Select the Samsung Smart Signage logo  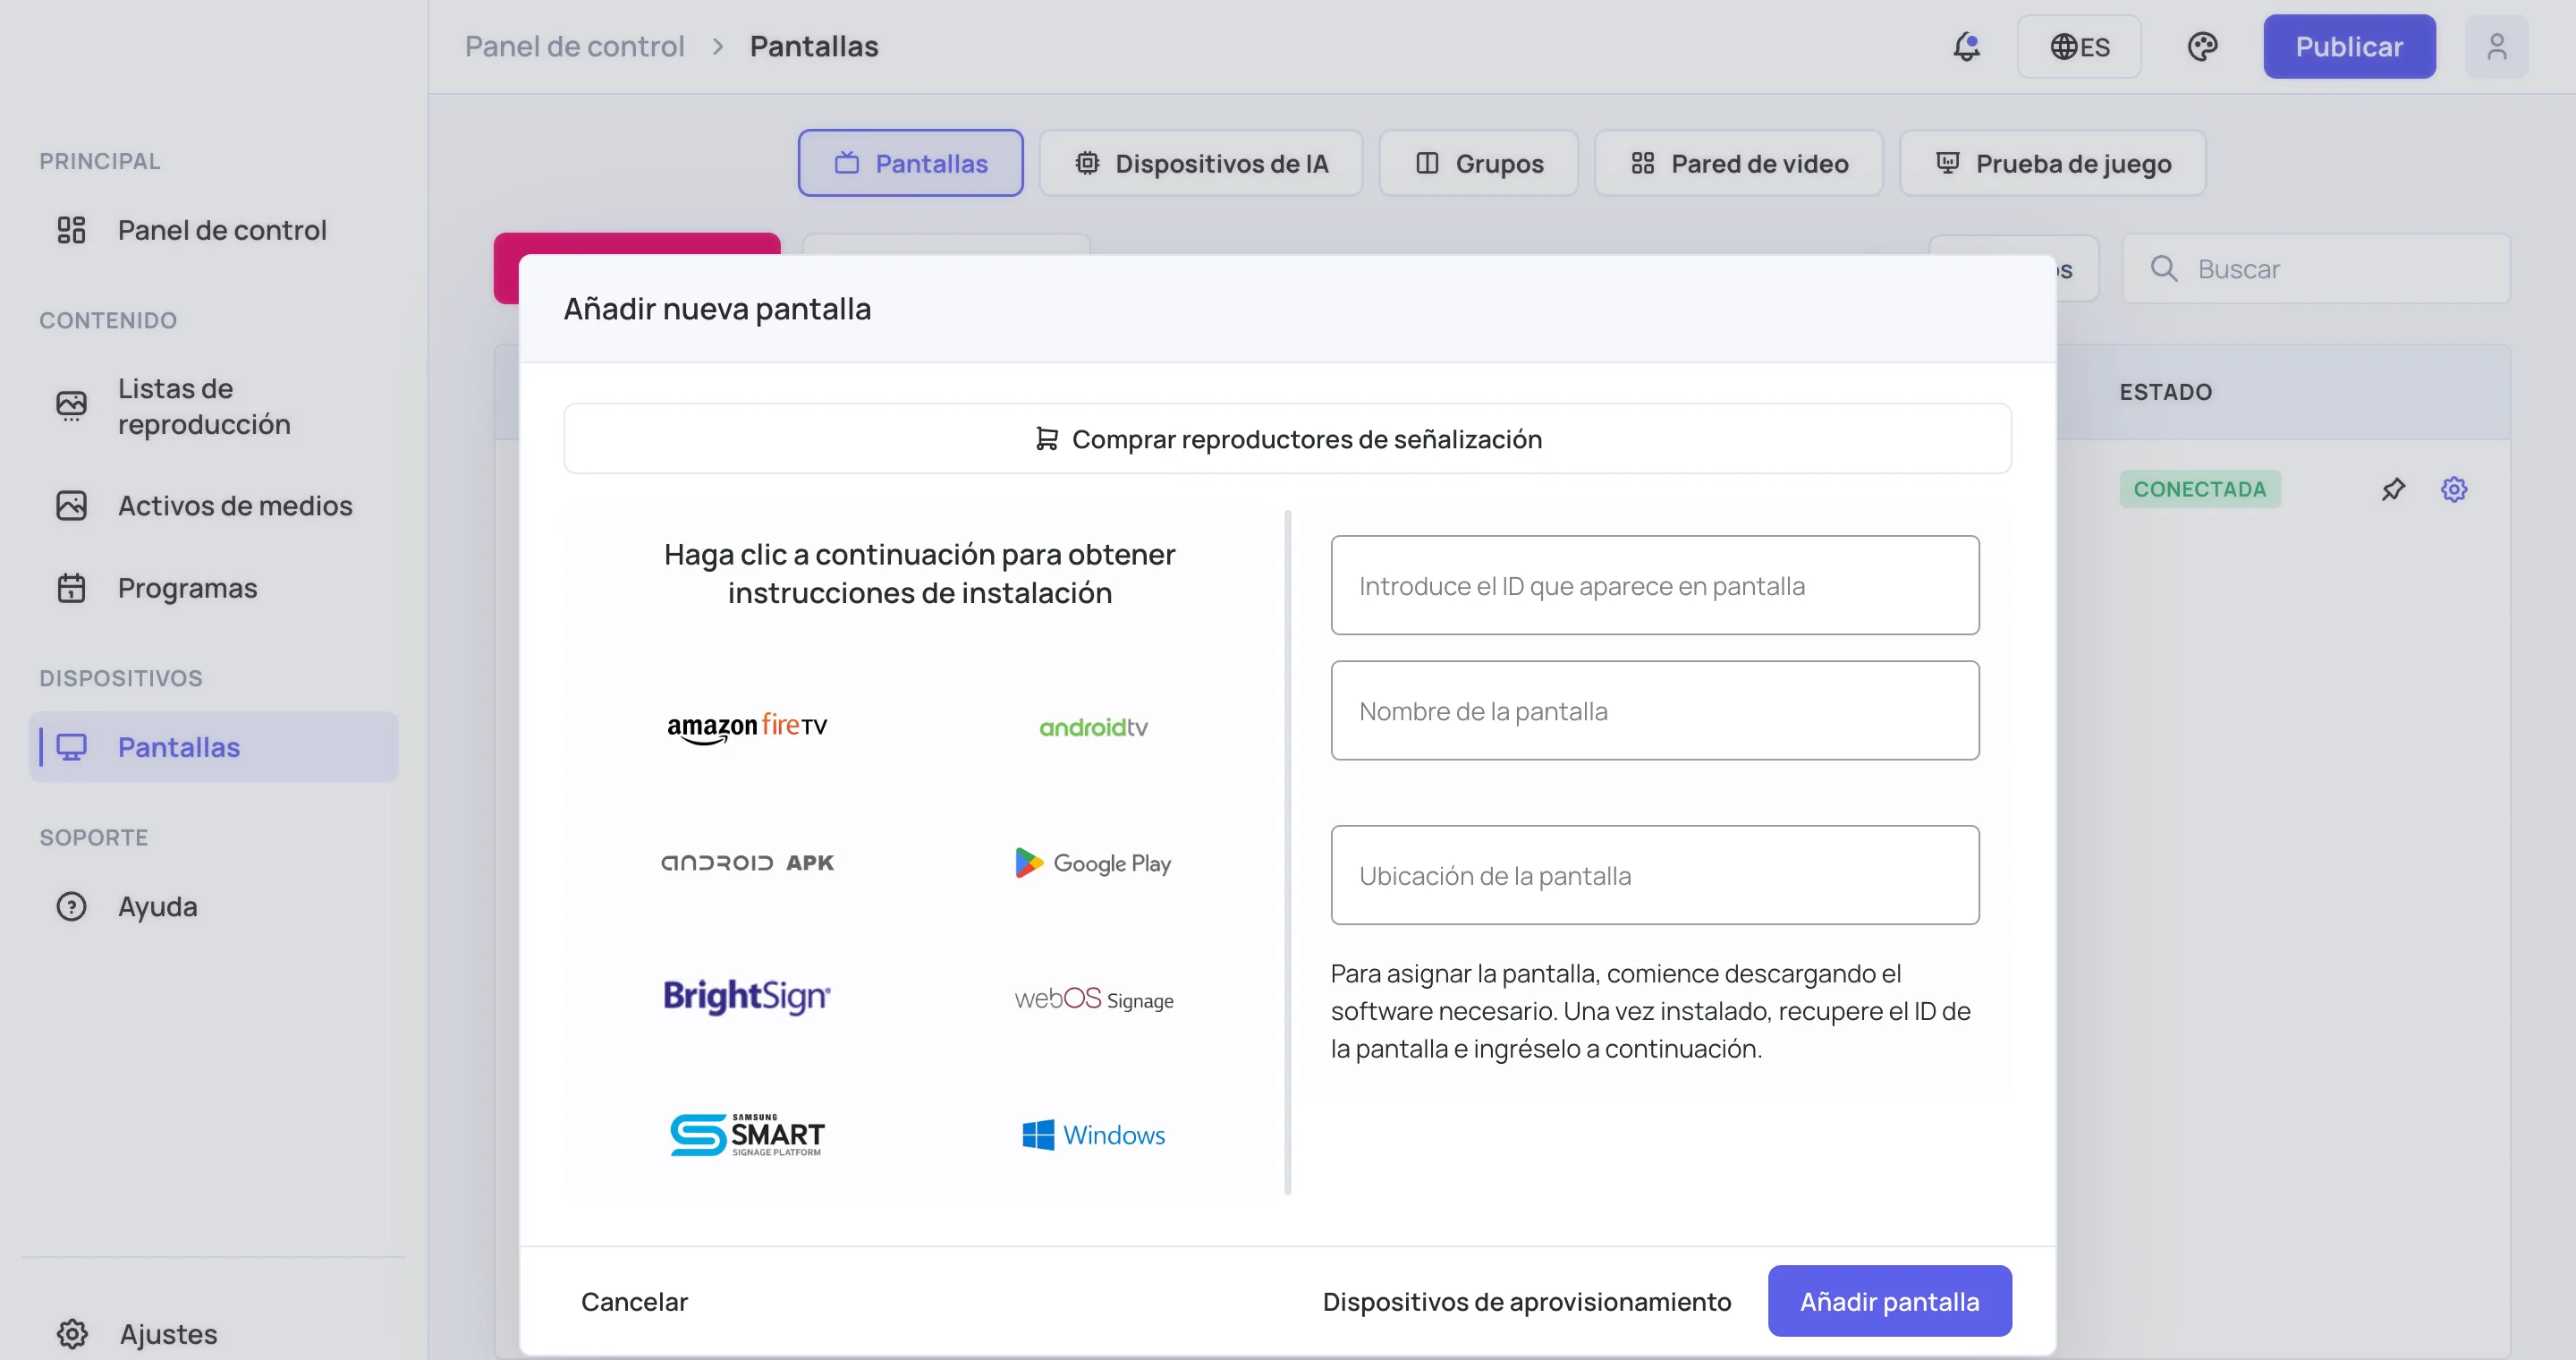click(x=747, y=1135)
